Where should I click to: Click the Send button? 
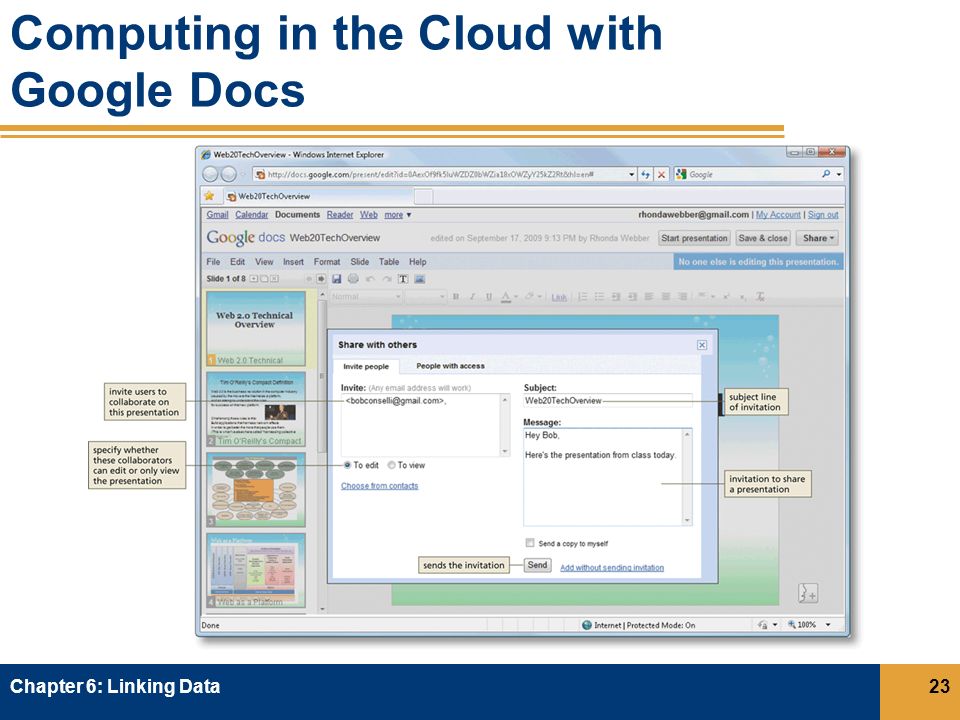pos(538,565)
